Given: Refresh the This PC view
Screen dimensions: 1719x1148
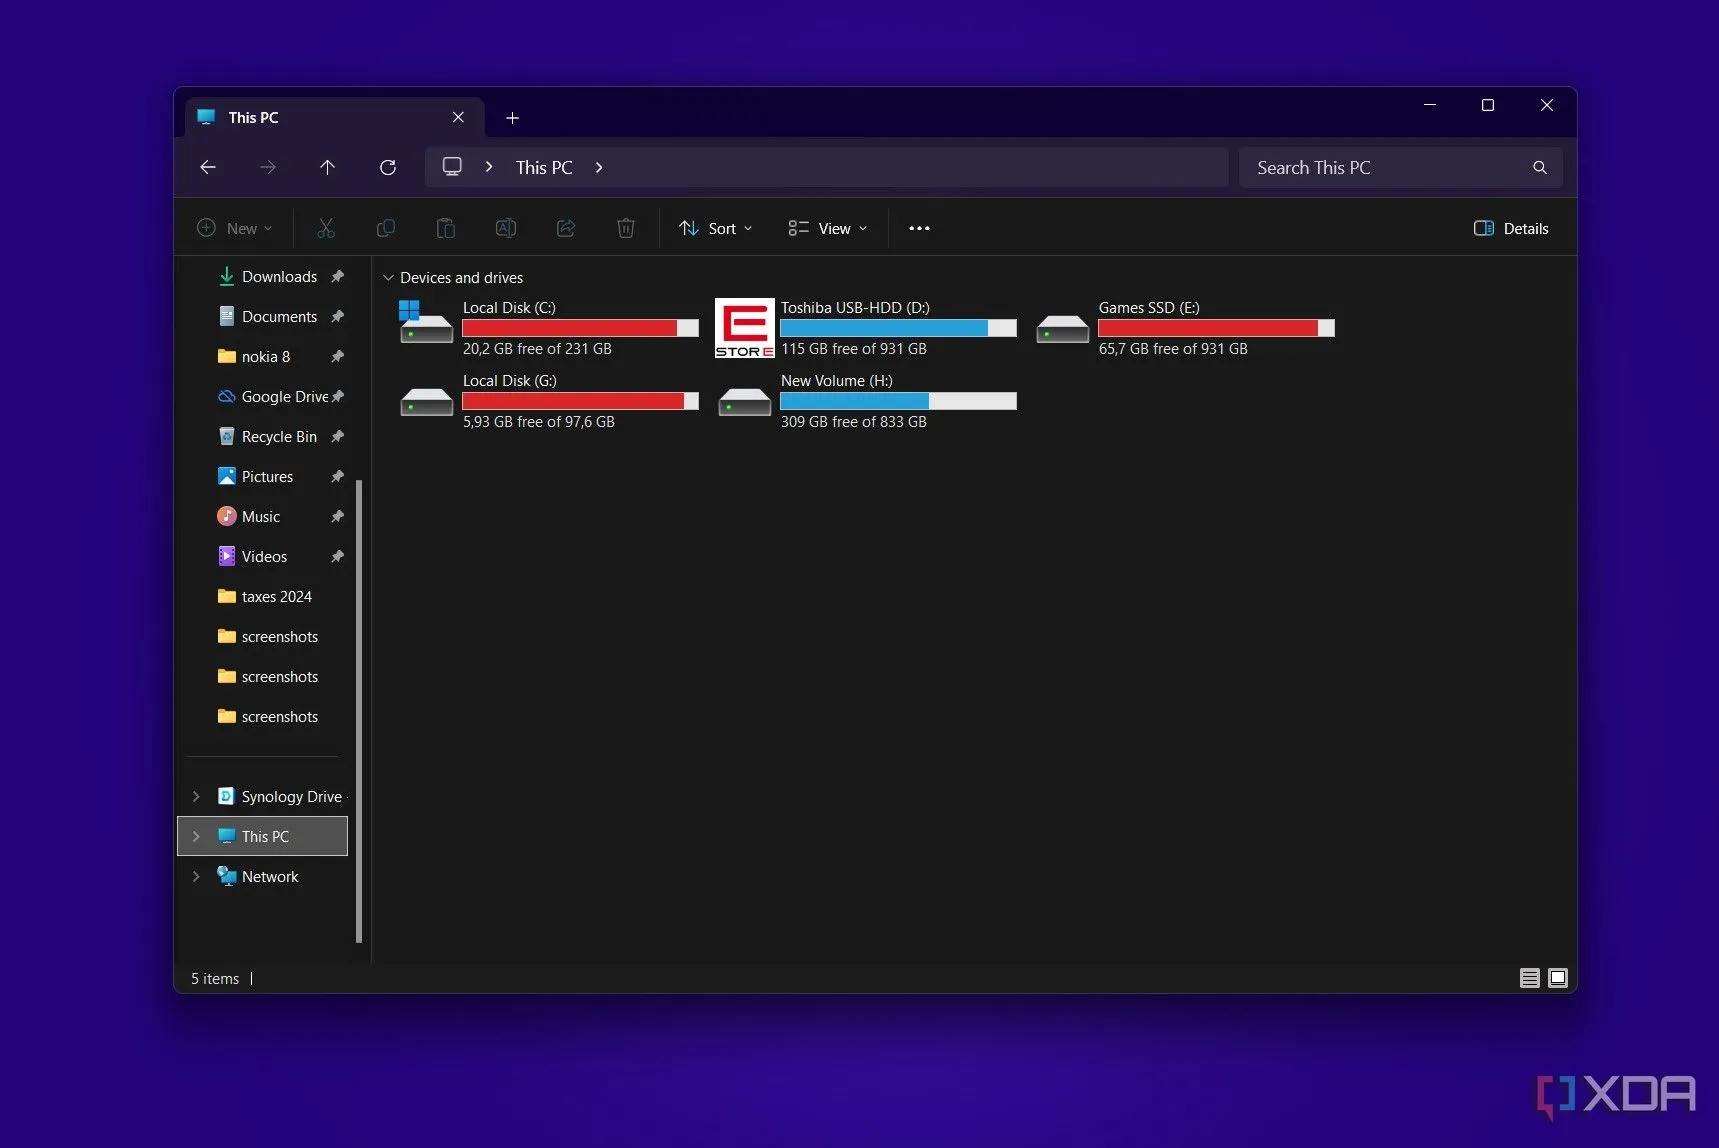Looking at the screenshot, I should 388,167.
